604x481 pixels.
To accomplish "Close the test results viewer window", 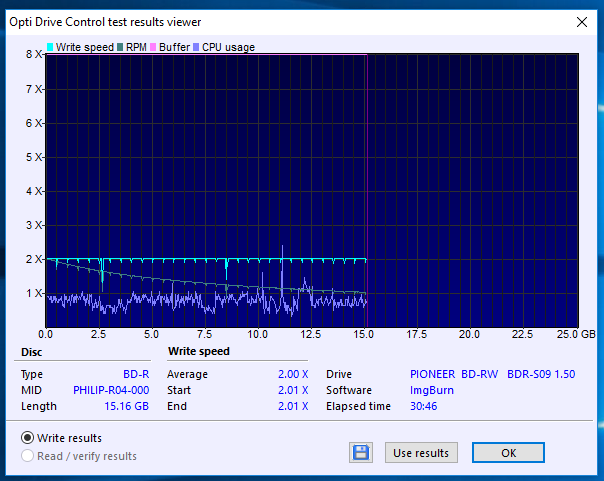I will pos(582,22).
